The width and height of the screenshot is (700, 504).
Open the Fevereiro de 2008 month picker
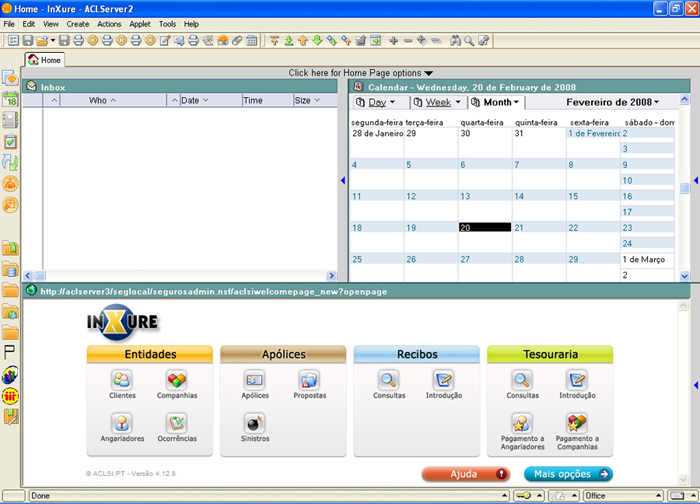[x=612, y=102]
